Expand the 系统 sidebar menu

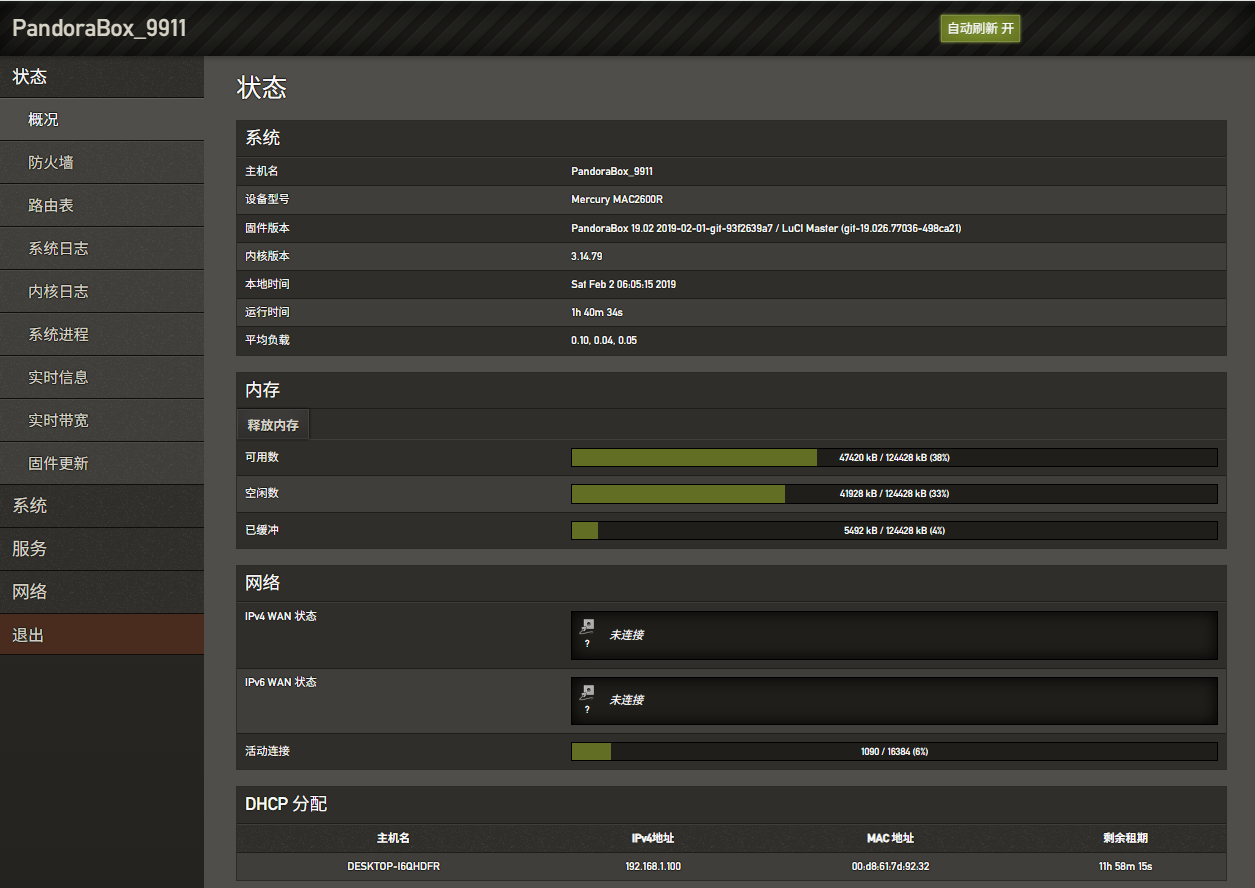click(x=102, y=506)
